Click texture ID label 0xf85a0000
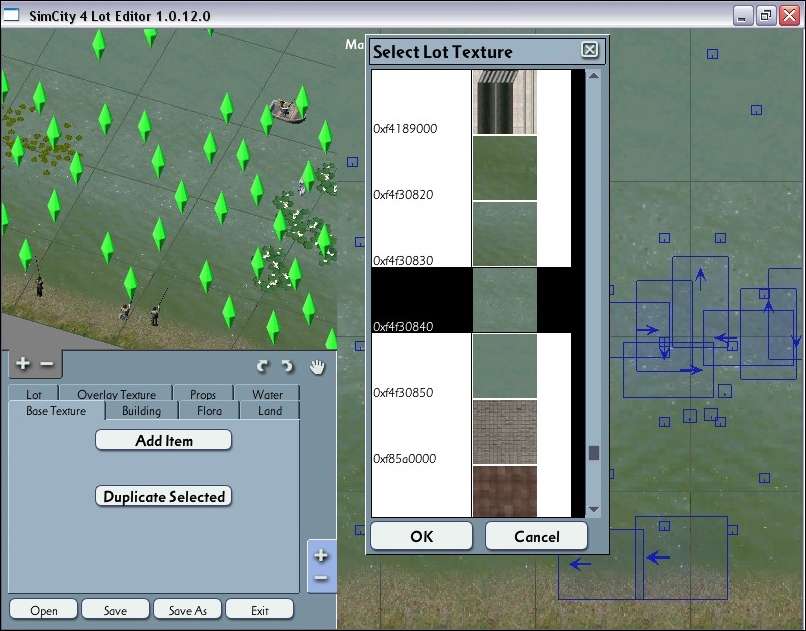The height and width of the screenshot is (631, 806). coord(405,458)
